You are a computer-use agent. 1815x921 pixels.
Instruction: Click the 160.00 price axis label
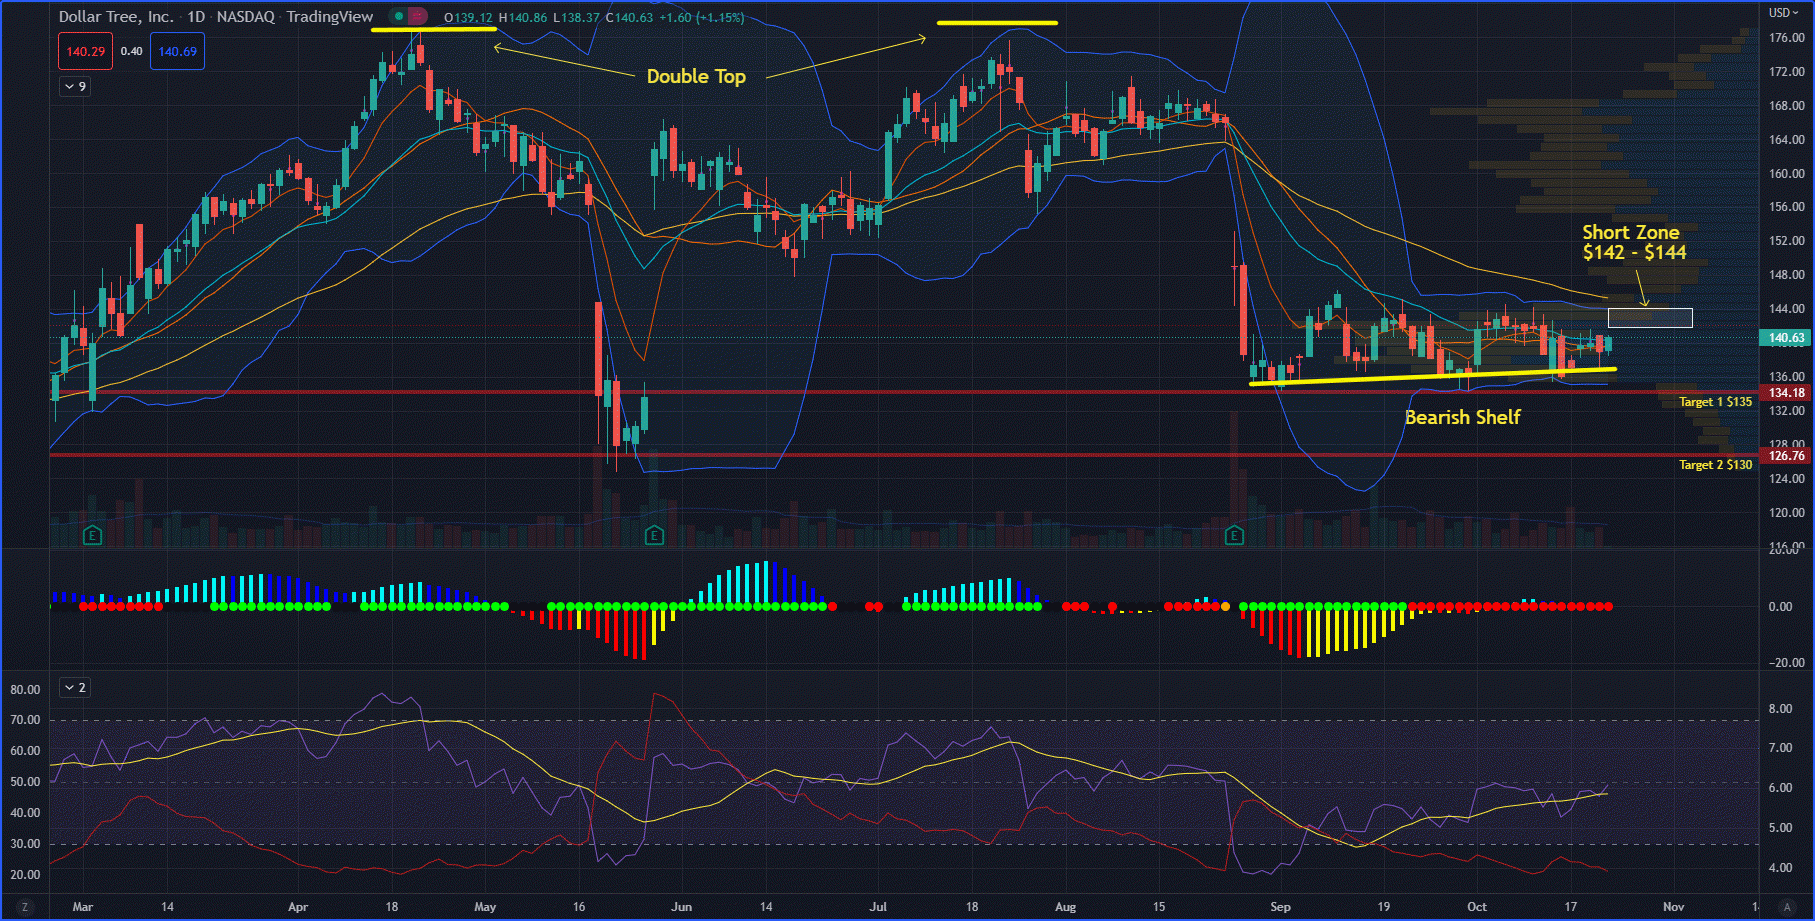coord(1786,173)
